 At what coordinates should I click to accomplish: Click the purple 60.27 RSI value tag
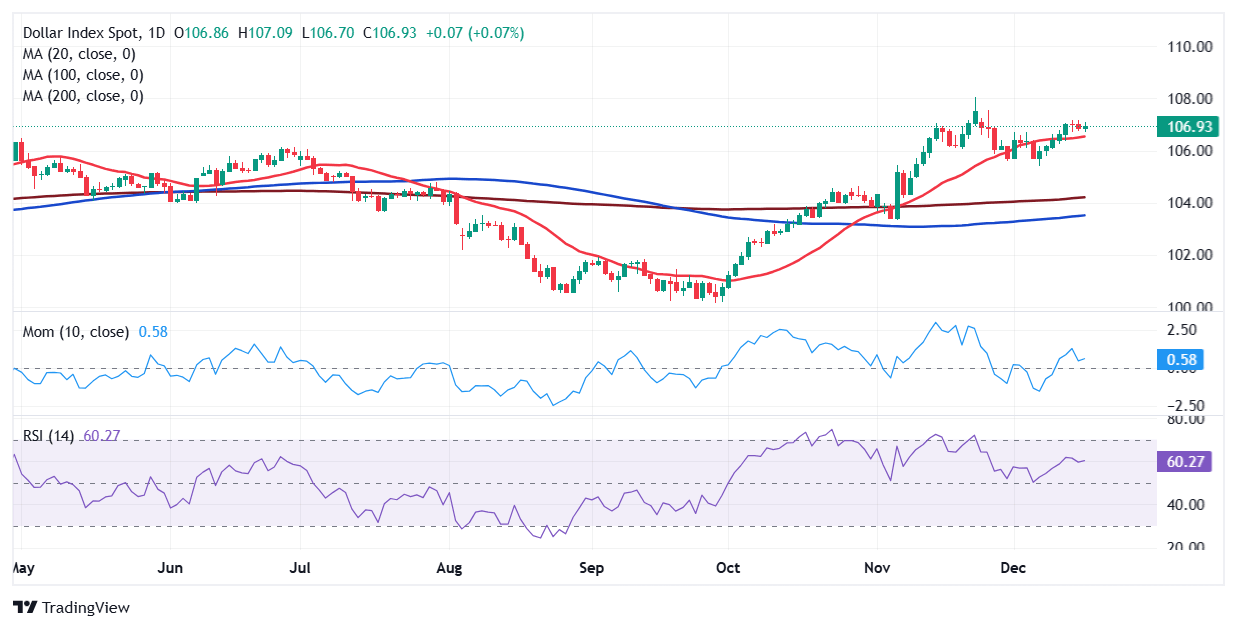[1183, 461]
